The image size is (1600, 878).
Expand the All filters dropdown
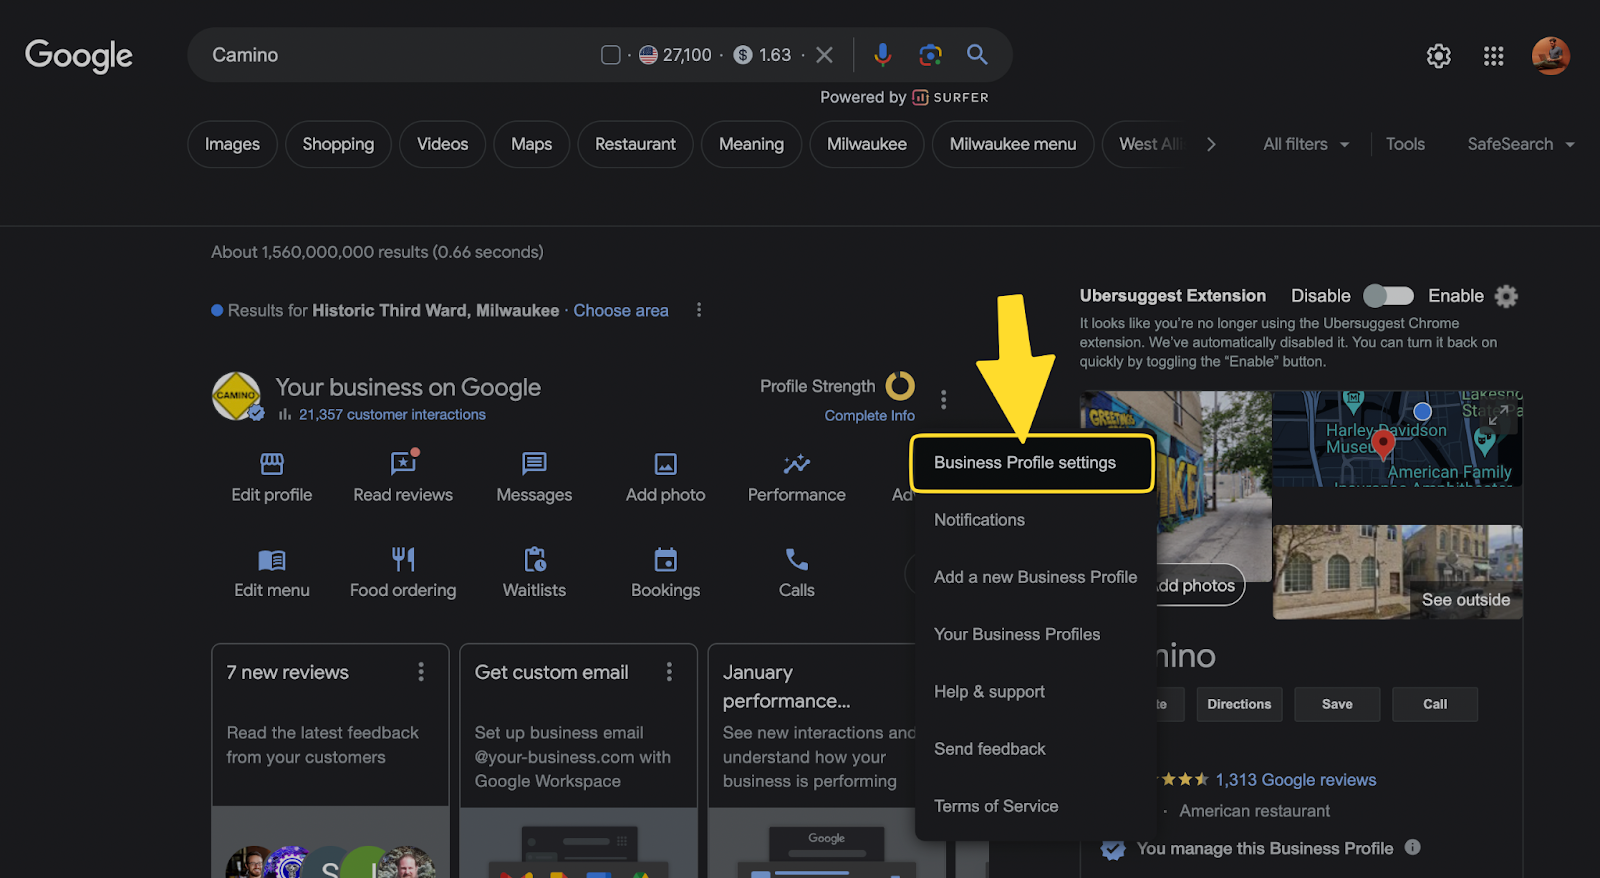coord(1306,144)
